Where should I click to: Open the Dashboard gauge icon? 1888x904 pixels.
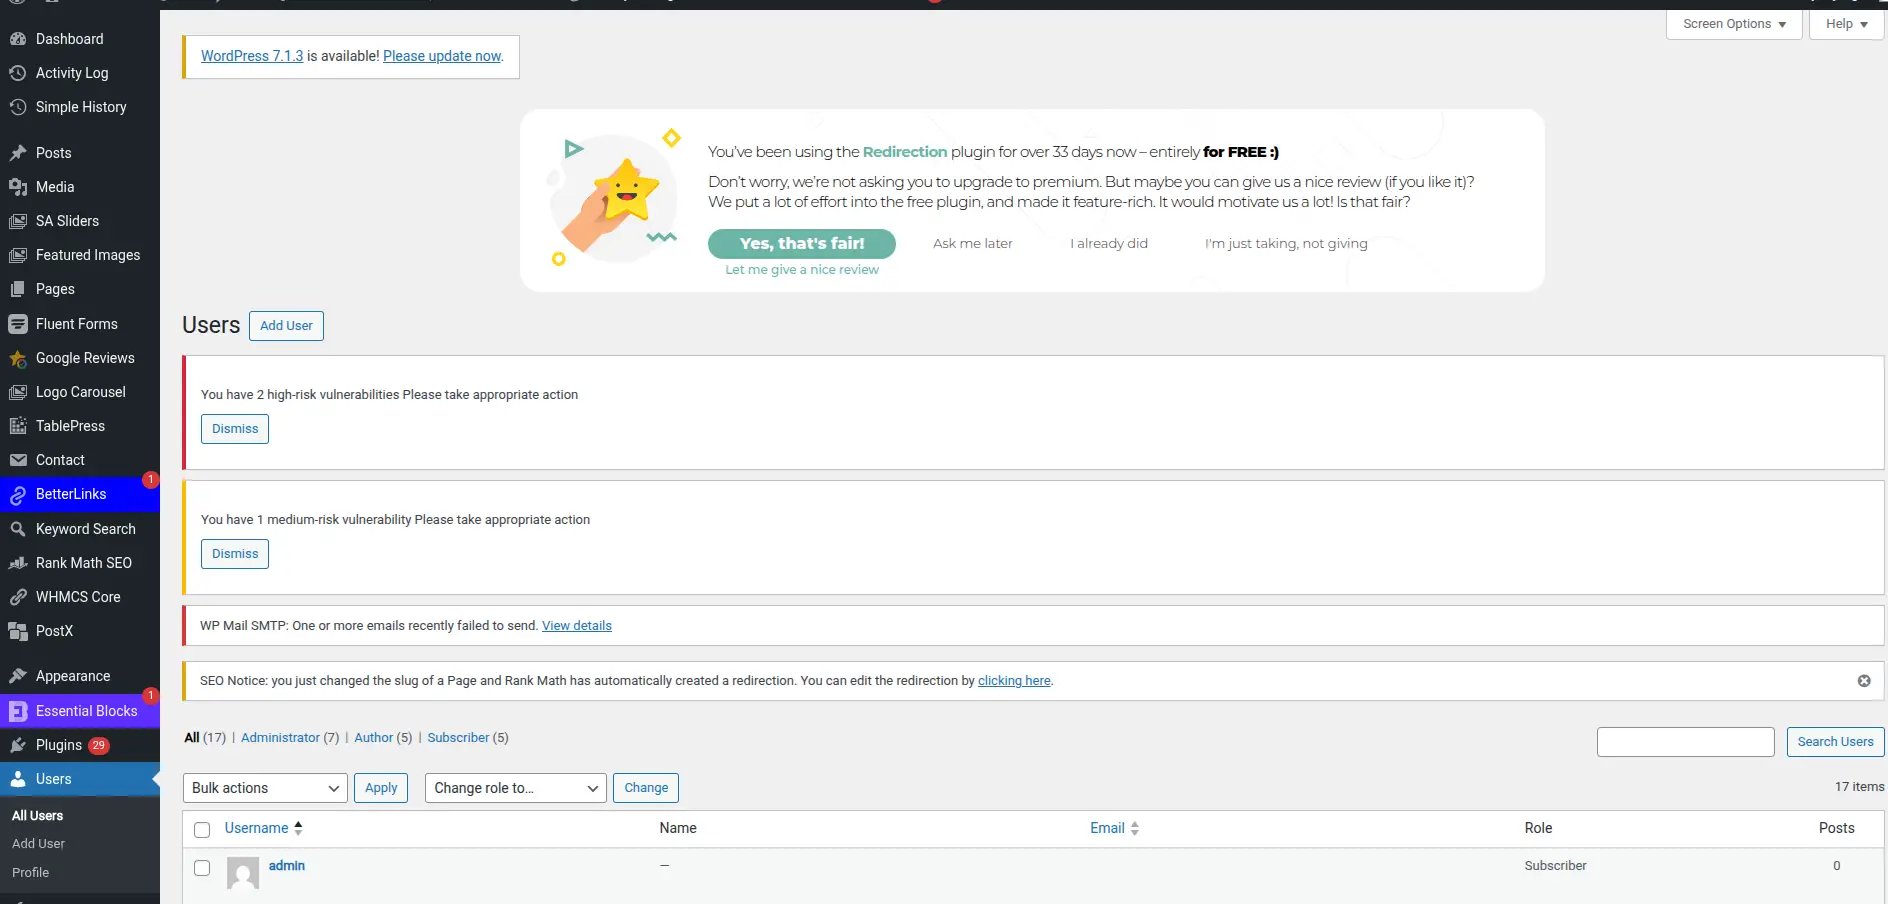(x=18, y=39)
